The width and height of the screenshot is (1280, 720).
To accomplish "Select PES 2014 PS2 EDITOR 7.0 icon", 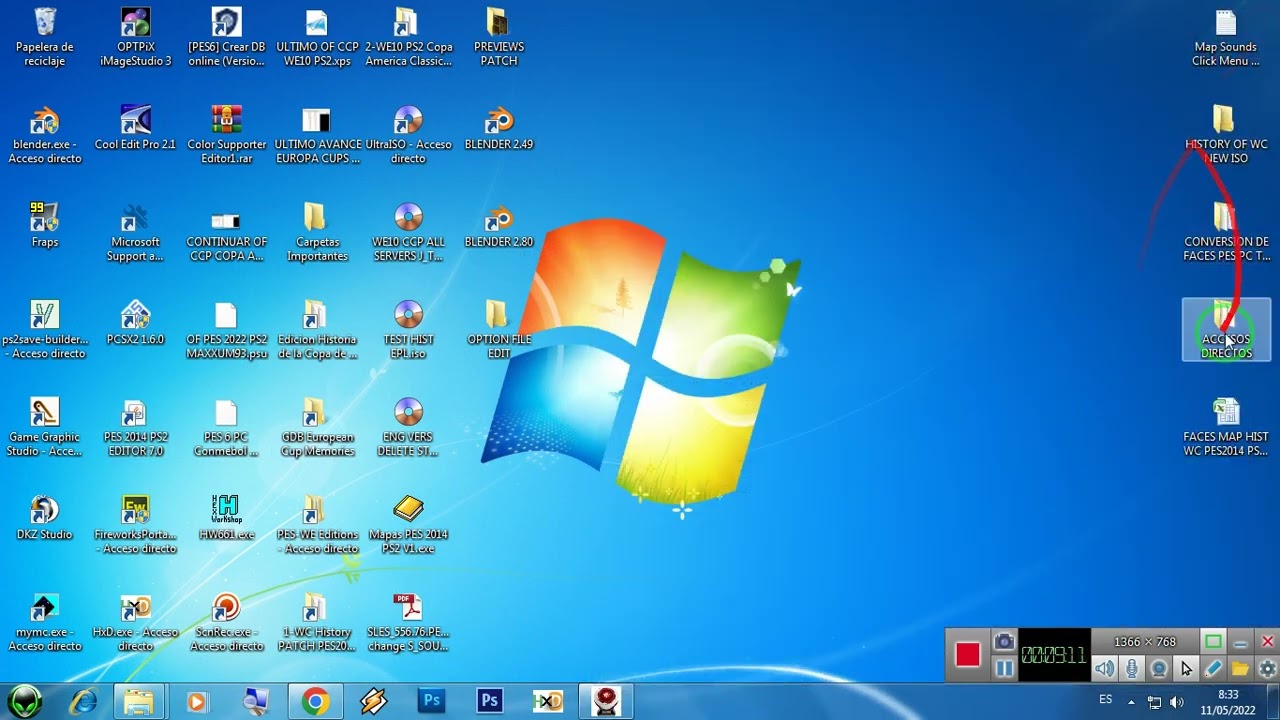I will pos(136,428).
